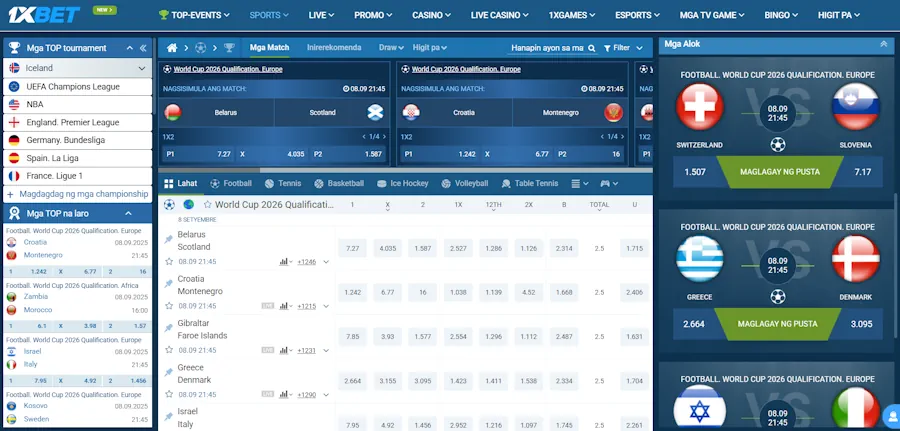Favorite Belarus–Scotland with star icon

pos(169,262)
